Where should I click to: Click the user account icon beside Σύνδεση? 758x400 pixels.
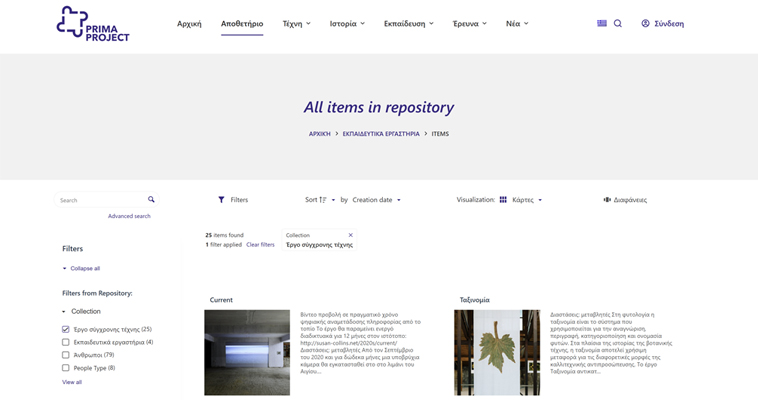(645, 23)
